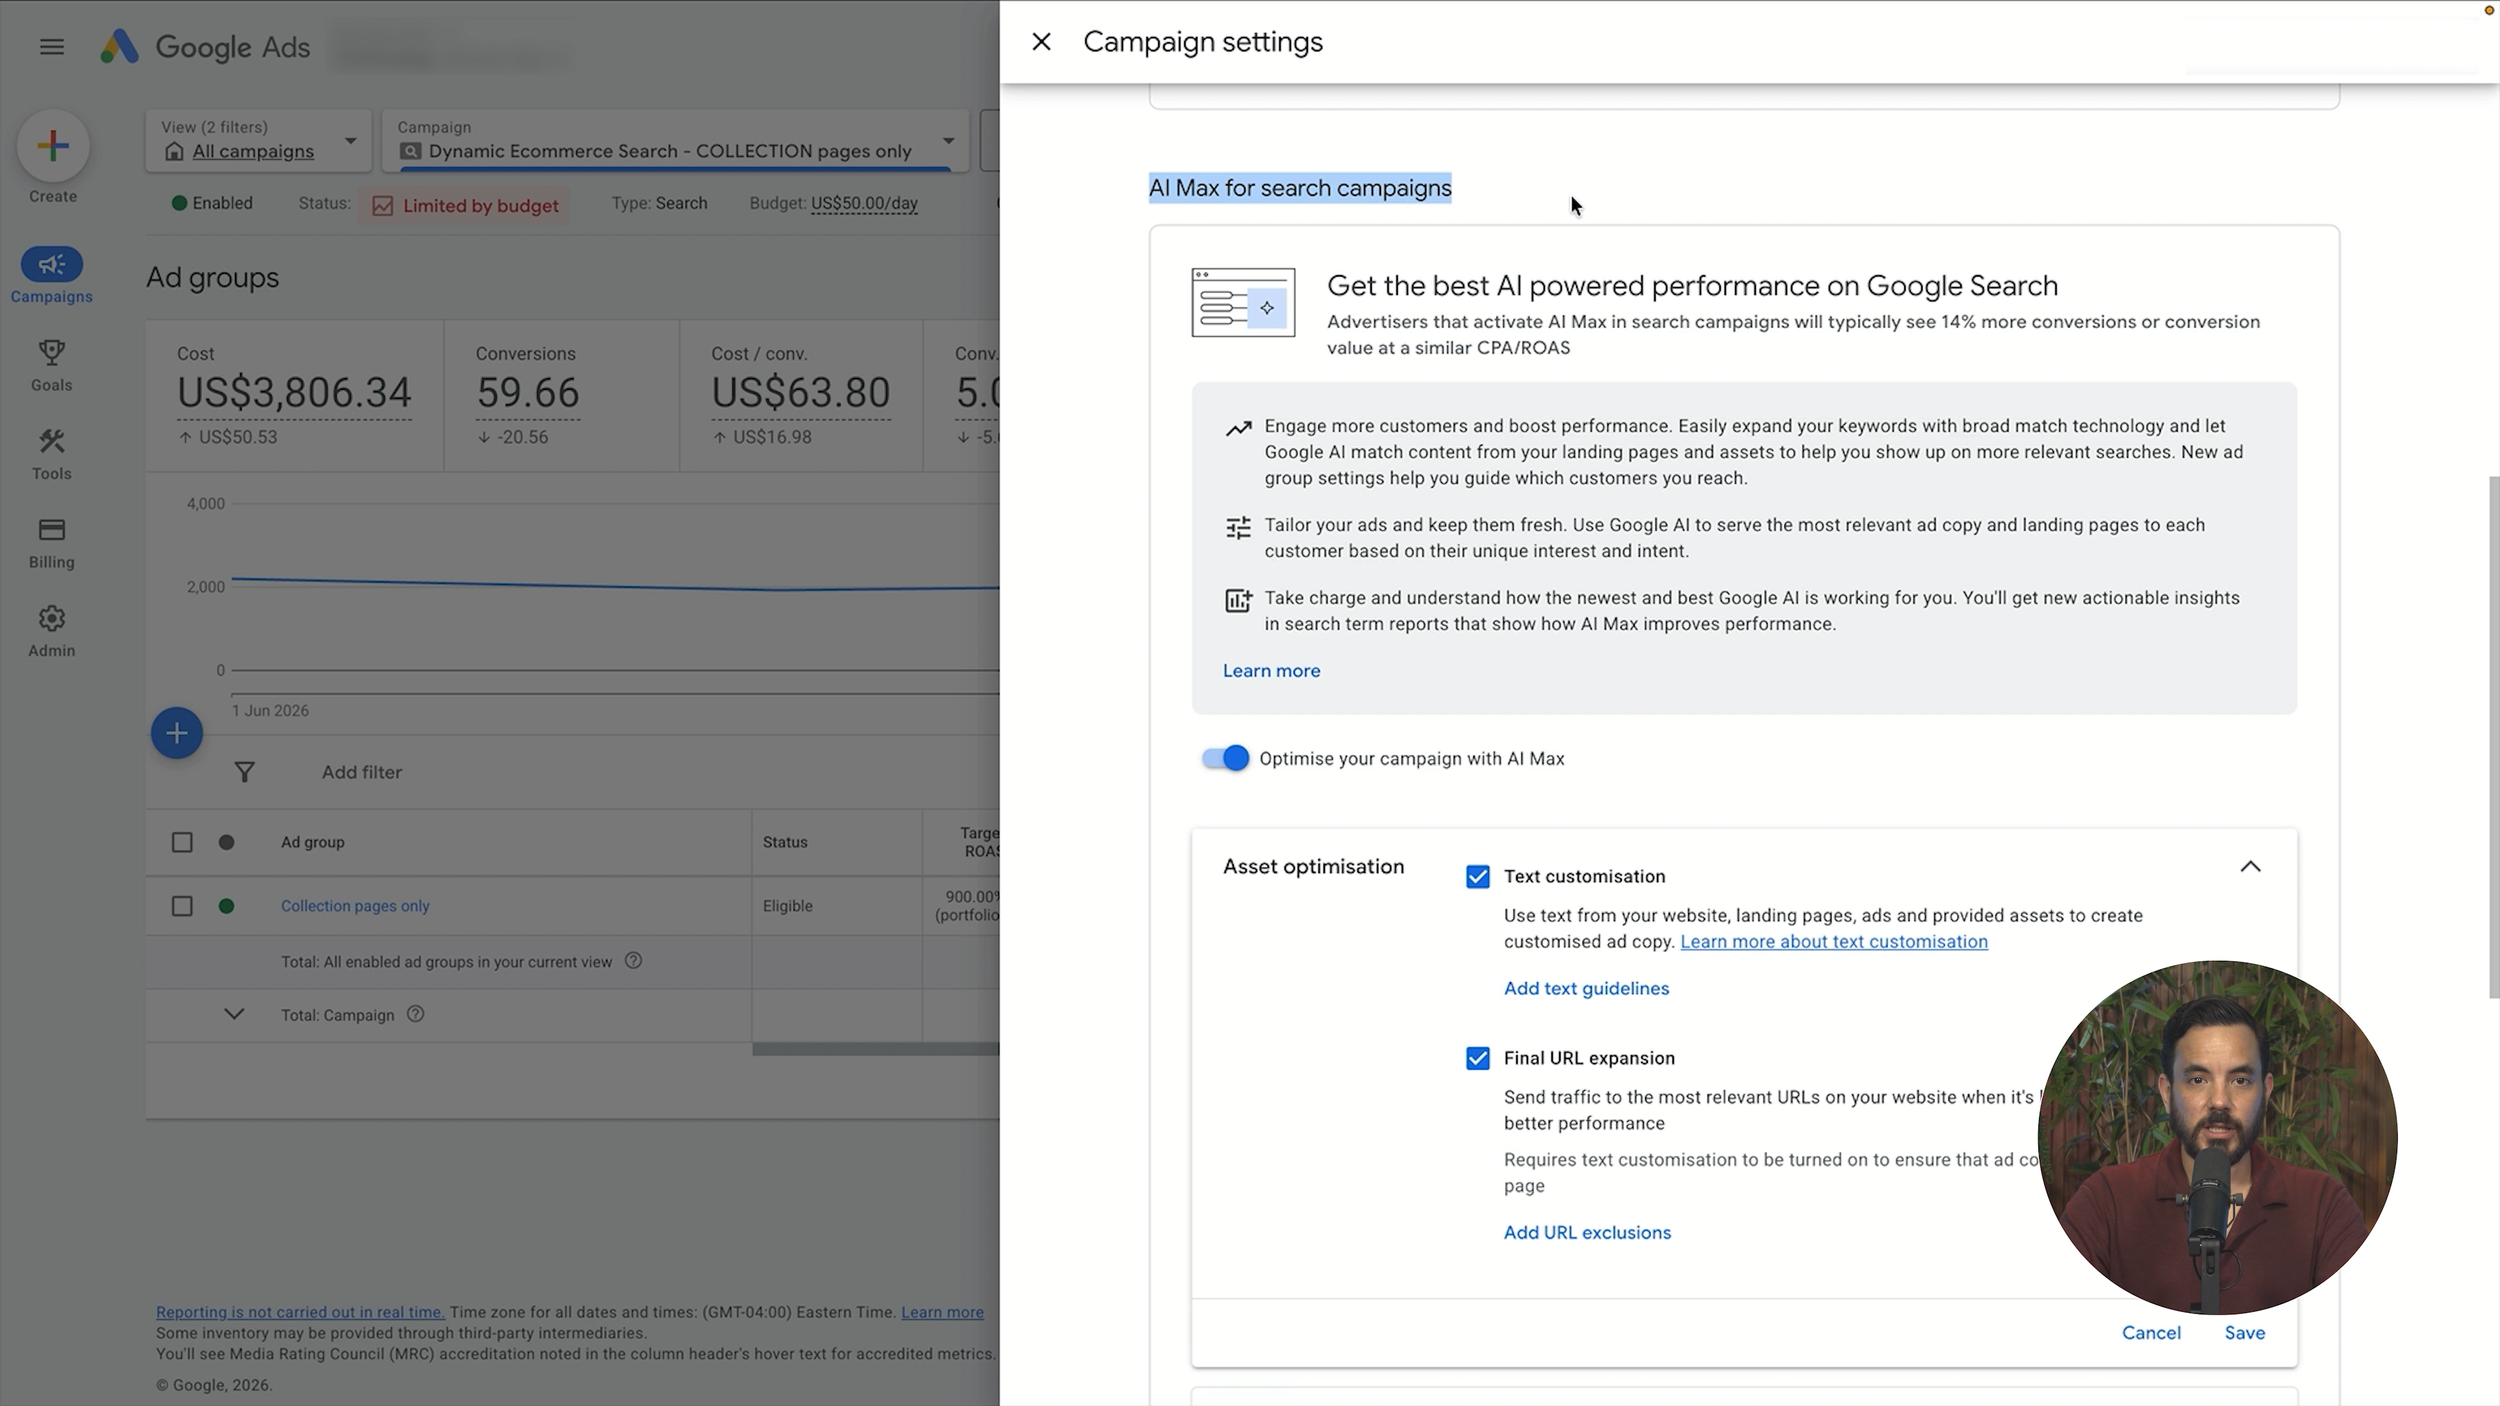Tick the Collection pages only row checkbox
The height and width of the screenshot is (1406, 2500).
(182, 906)
